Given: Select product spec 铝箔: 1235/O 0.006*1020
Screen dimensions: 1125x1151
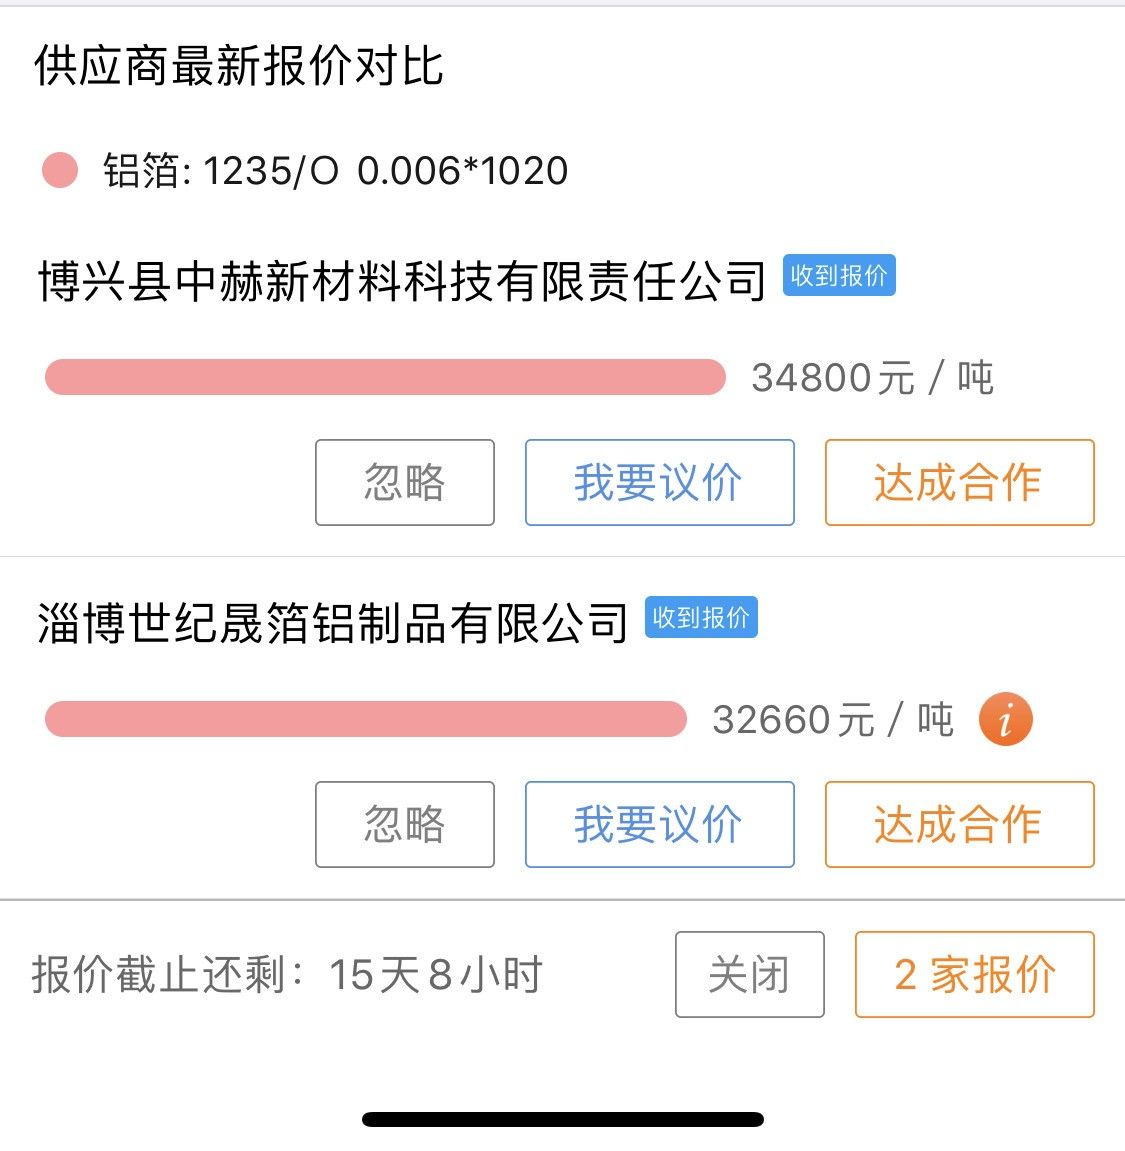Looking at the screenshot, I should click(335, 171).
